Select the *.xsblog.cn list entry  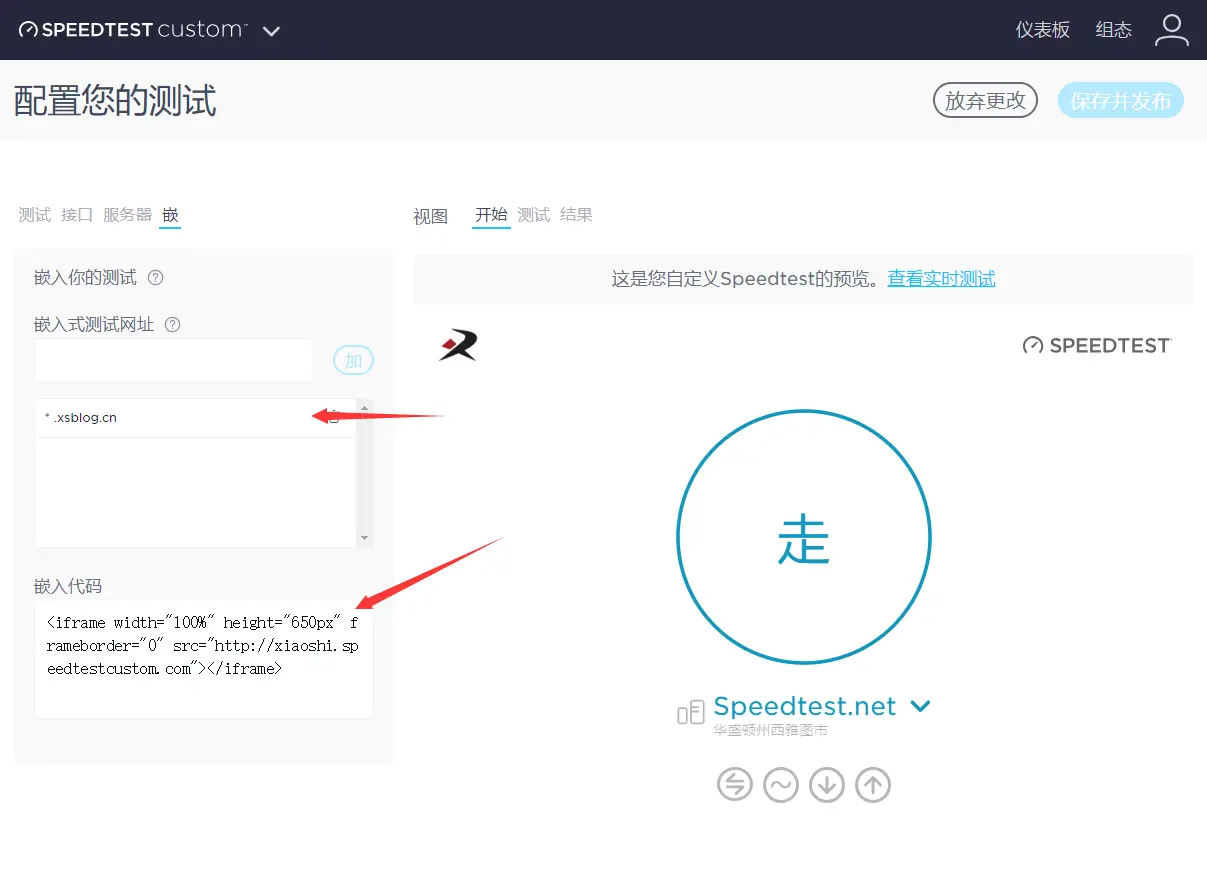(195, 418)
